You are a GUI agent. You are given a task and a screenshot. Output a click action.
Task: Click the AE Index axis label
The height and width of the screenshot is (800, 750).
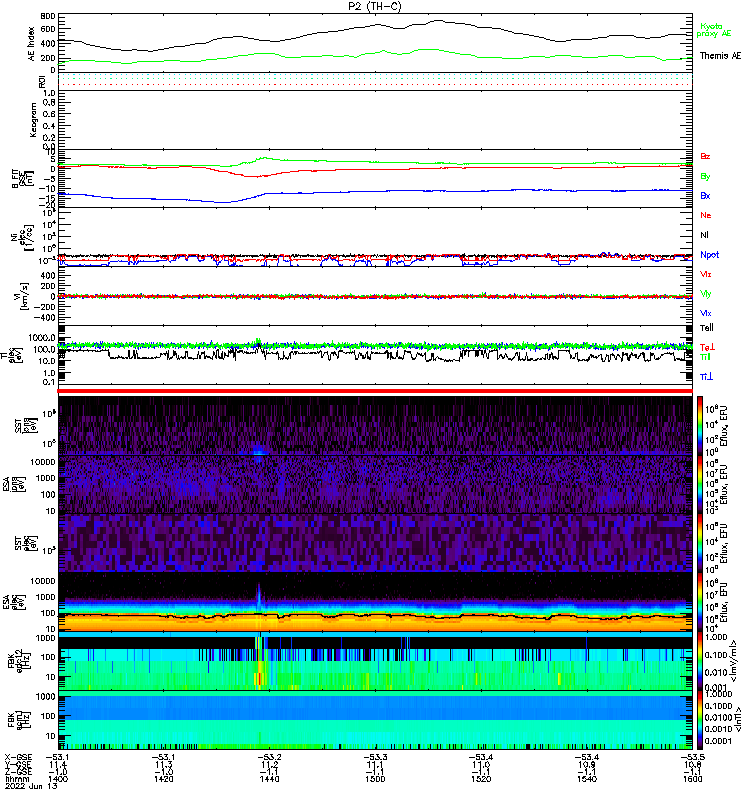pos(29,42)
